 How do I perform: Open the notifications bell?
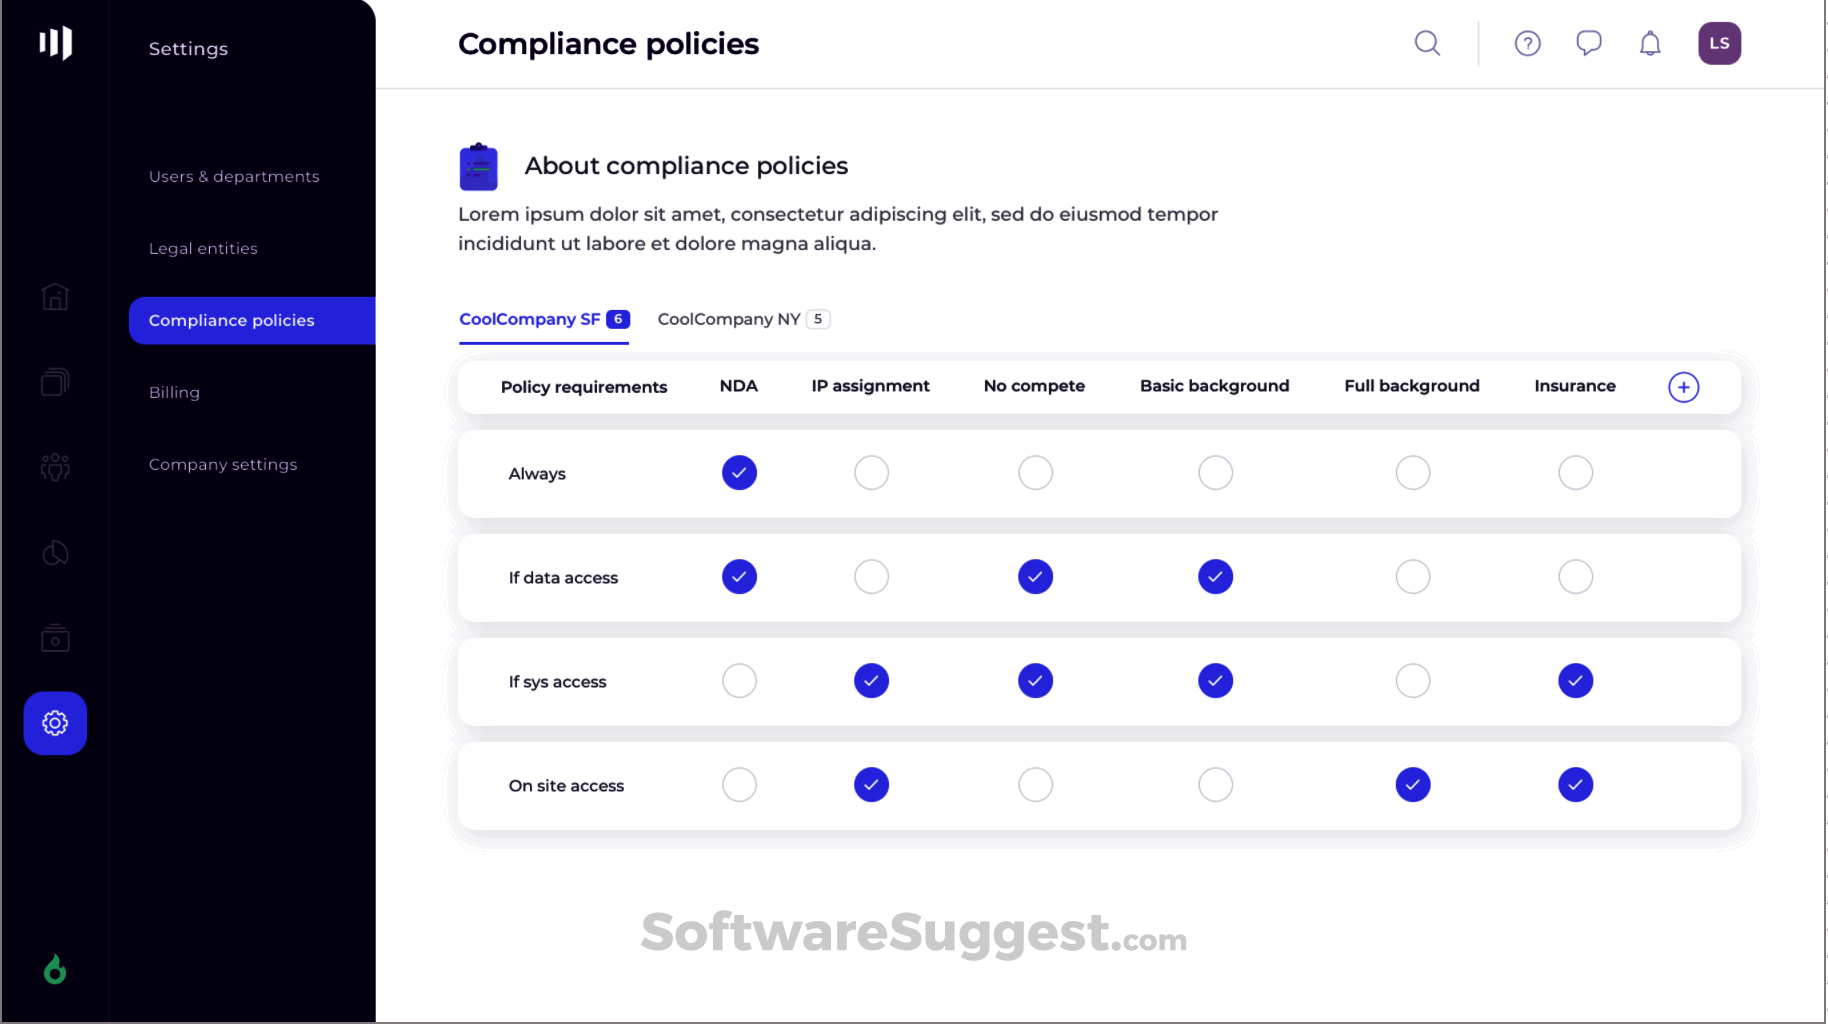click(x=1650, y=43)
